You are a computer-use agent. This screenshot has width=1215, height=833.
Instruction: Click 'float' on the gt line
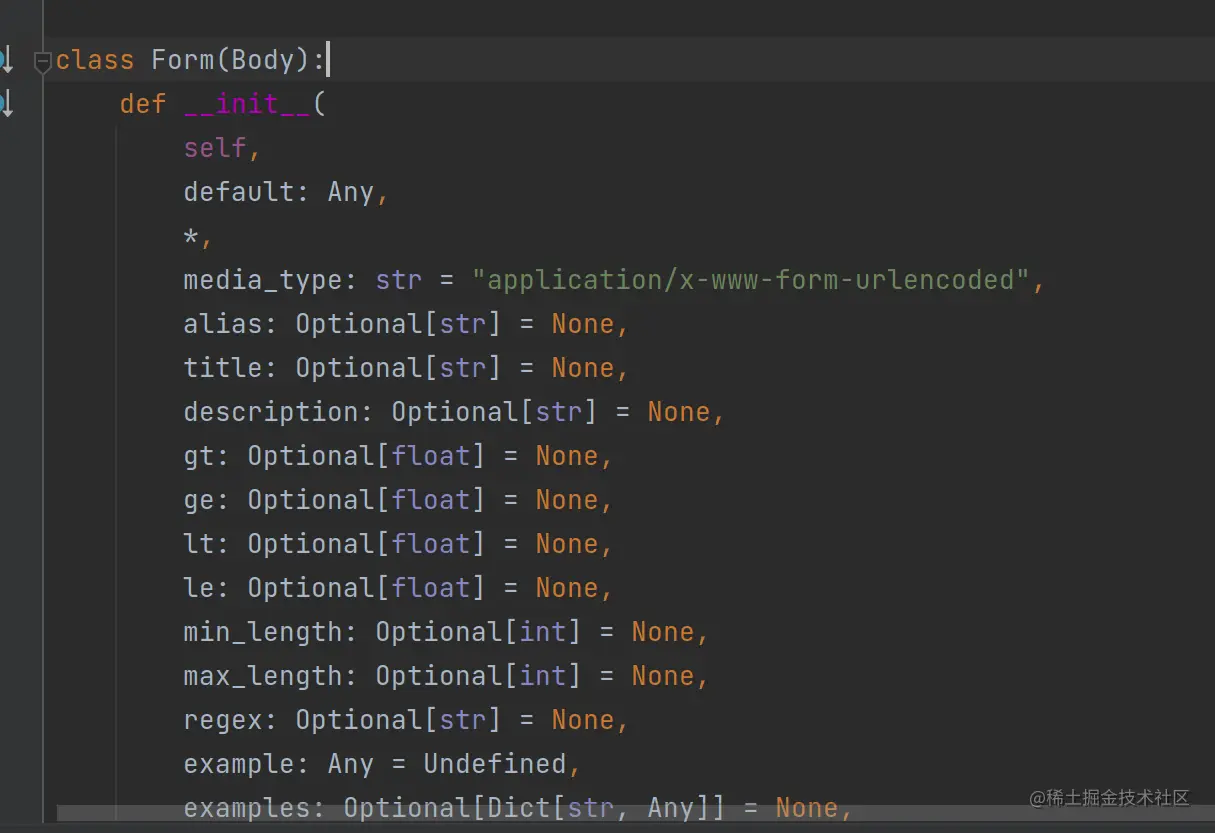click(431, 456)
